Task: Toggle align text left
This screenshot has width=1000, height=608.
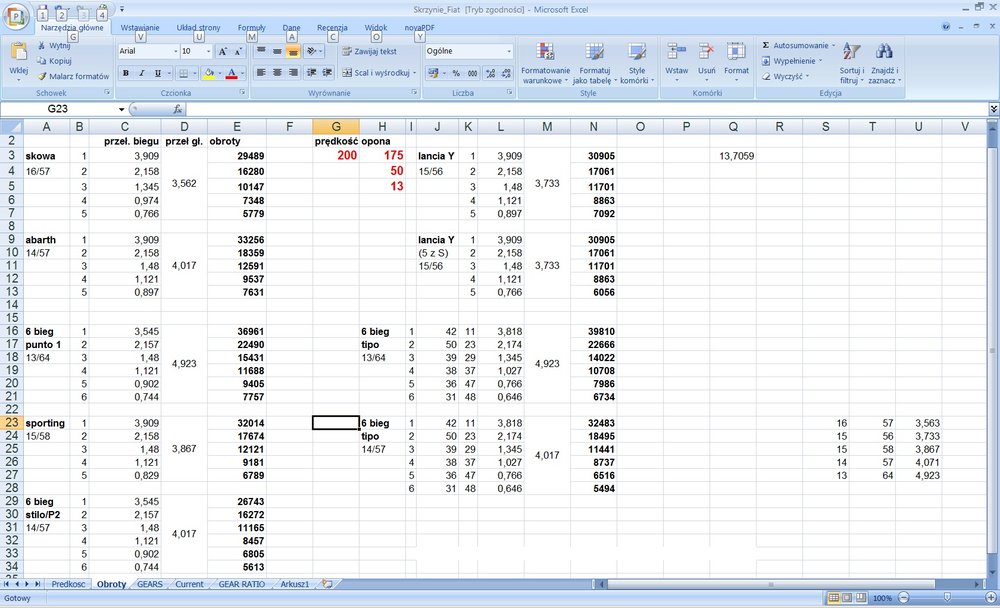Action: (261, 73)
